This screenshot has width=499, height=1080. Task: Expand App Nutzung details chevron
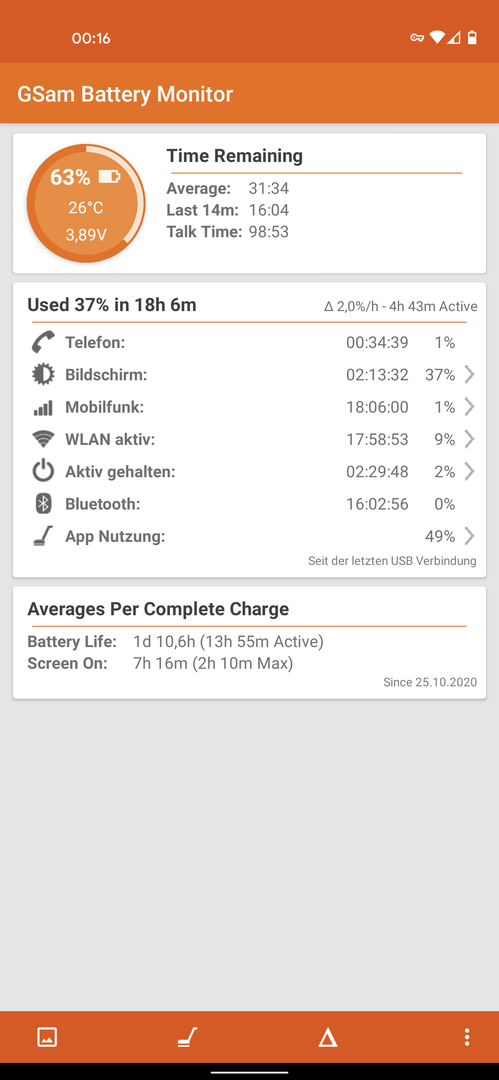tap(469, 537)
